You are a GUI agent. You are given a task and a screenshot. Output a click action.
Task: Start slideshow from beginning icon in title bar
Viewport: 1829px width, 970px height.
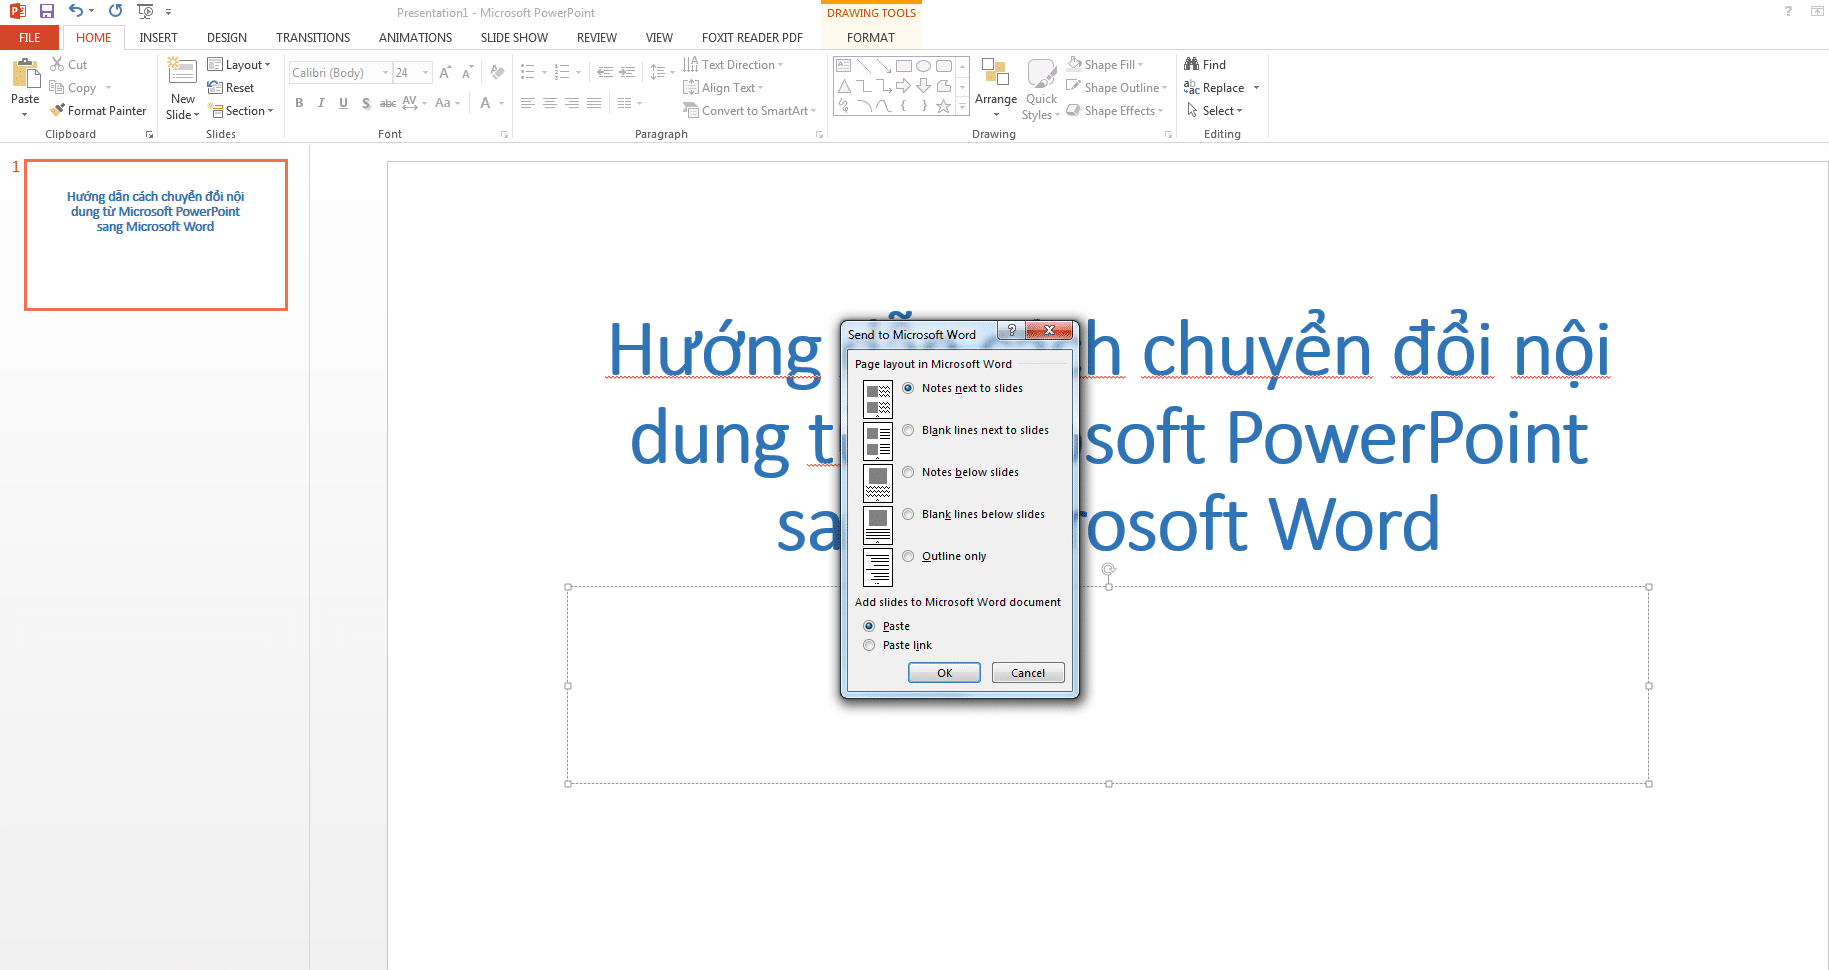point(145,11)
